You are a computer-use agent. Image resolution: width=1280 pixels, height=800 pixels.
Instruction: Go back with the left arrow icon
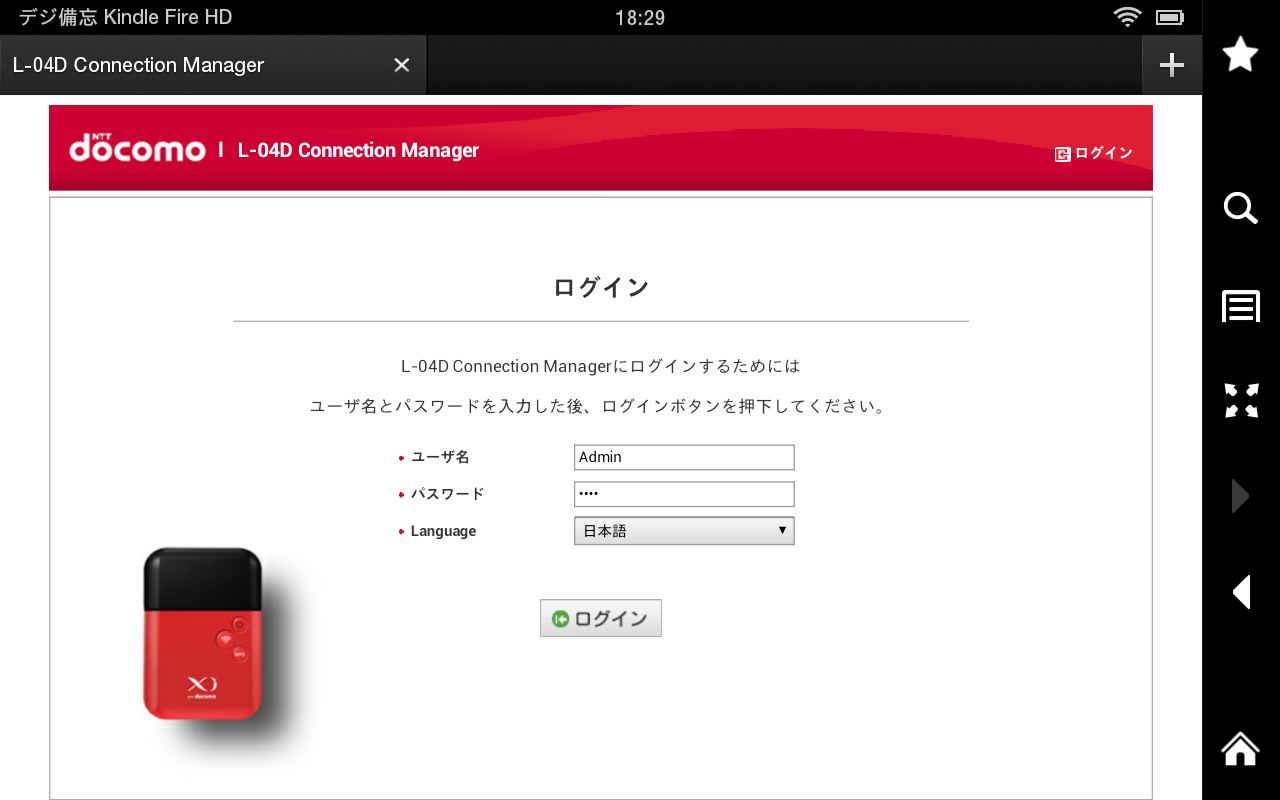pos(1240,592)
